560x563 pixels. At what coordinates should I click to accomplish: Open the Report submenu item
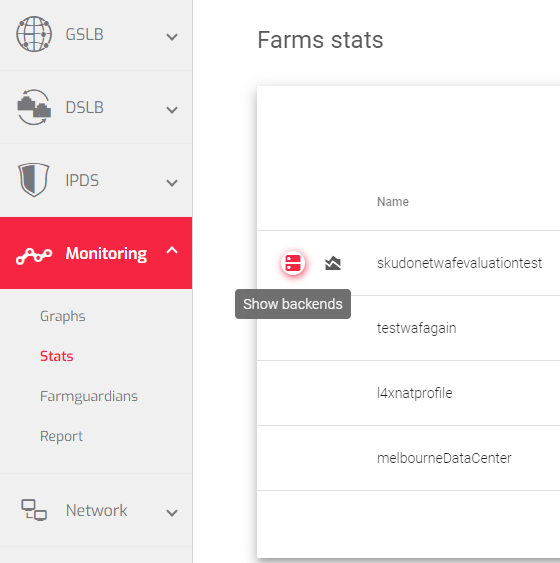(61, 437)
